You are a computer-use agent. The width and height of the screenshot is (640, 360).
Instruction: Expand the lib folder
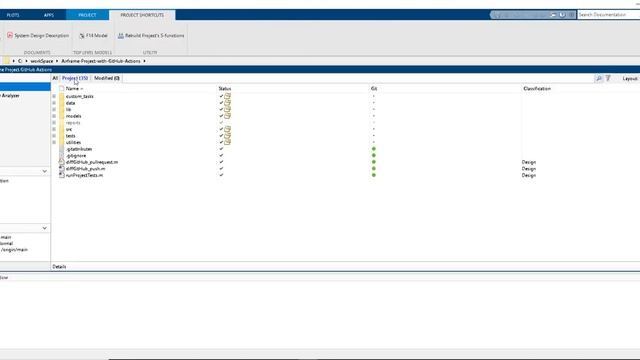point(54,109)
